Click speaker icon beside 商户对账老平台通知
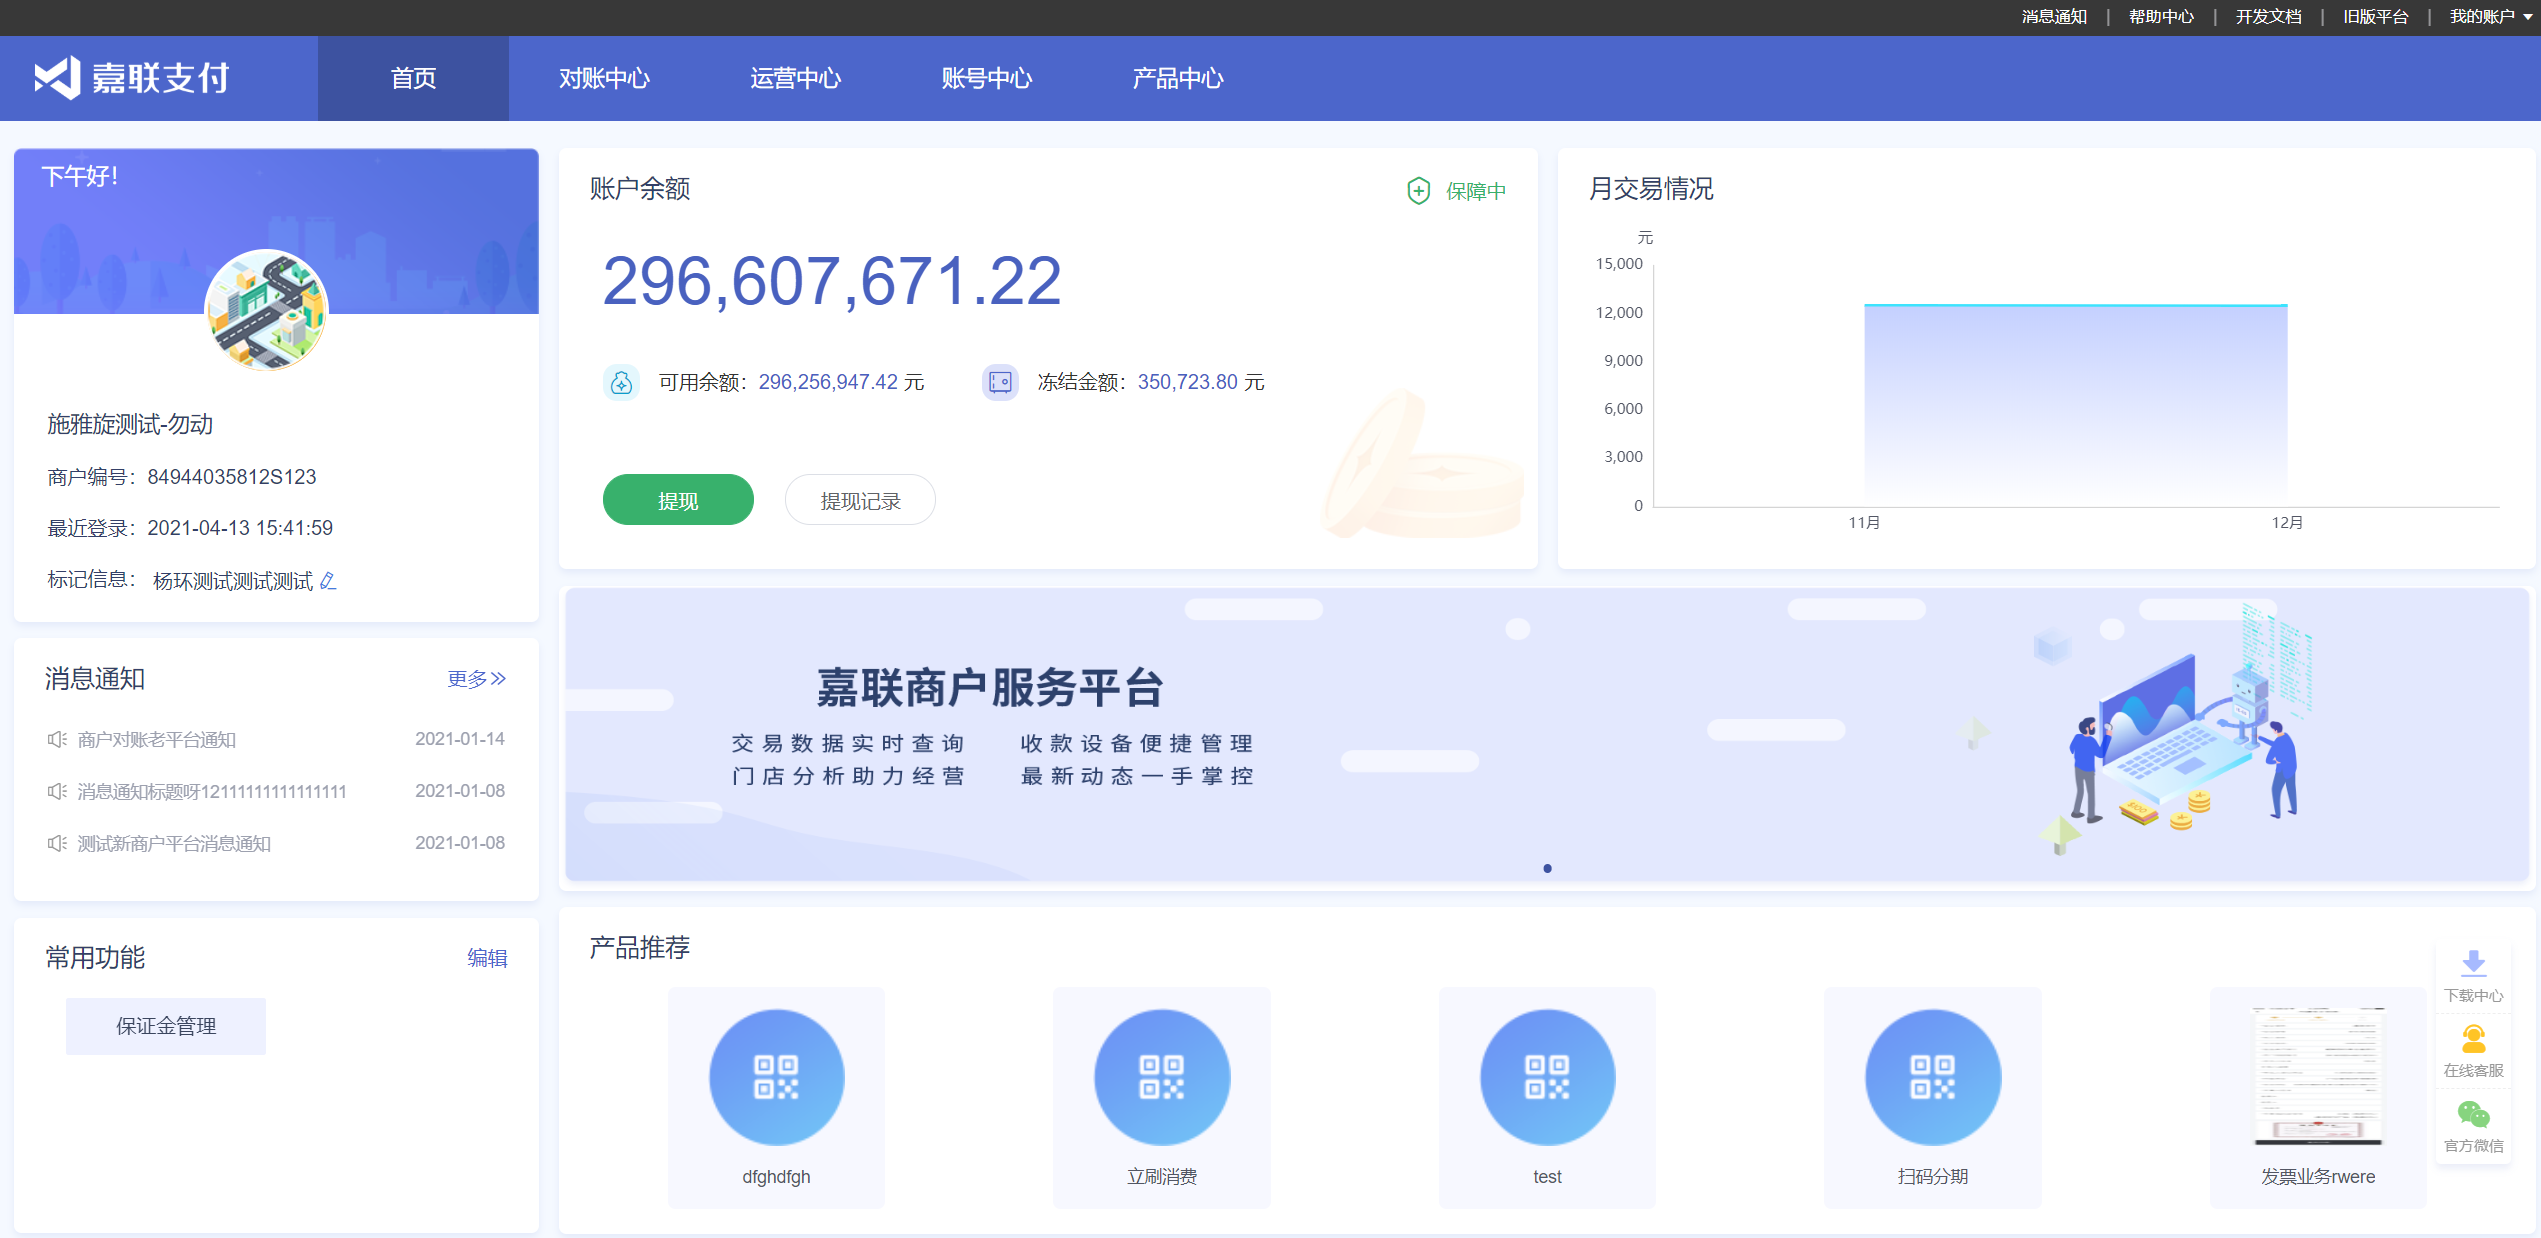2541x1238 pixels. click(55, 740)
